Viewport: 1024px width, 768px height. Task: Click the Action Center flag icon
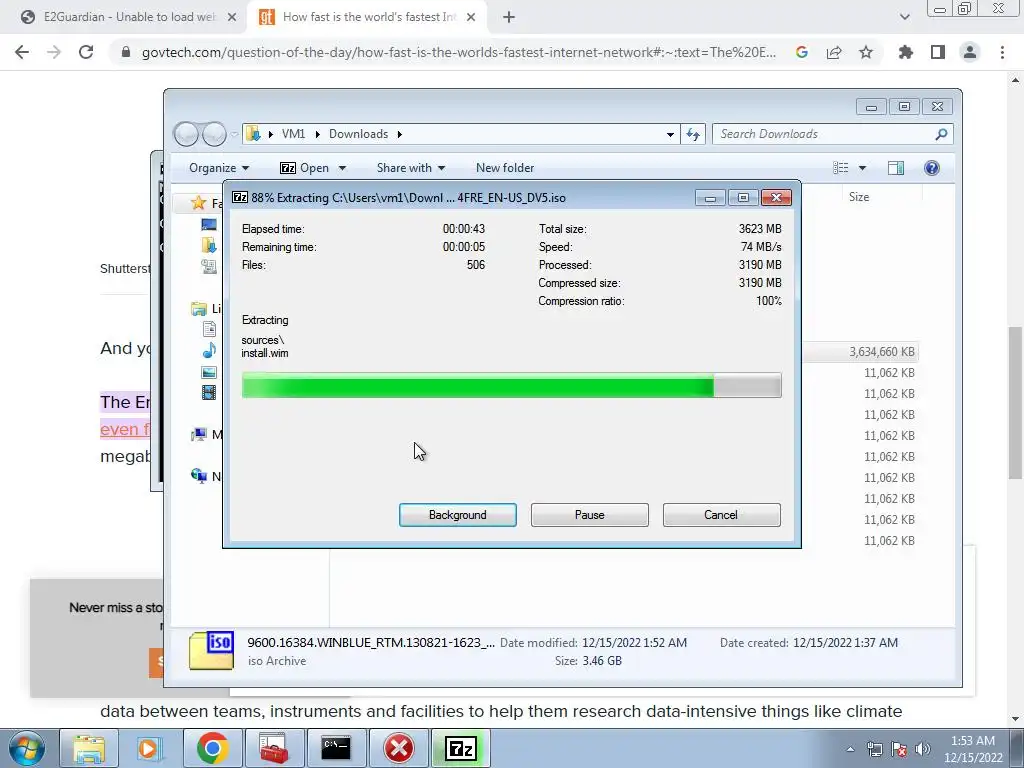899,749
